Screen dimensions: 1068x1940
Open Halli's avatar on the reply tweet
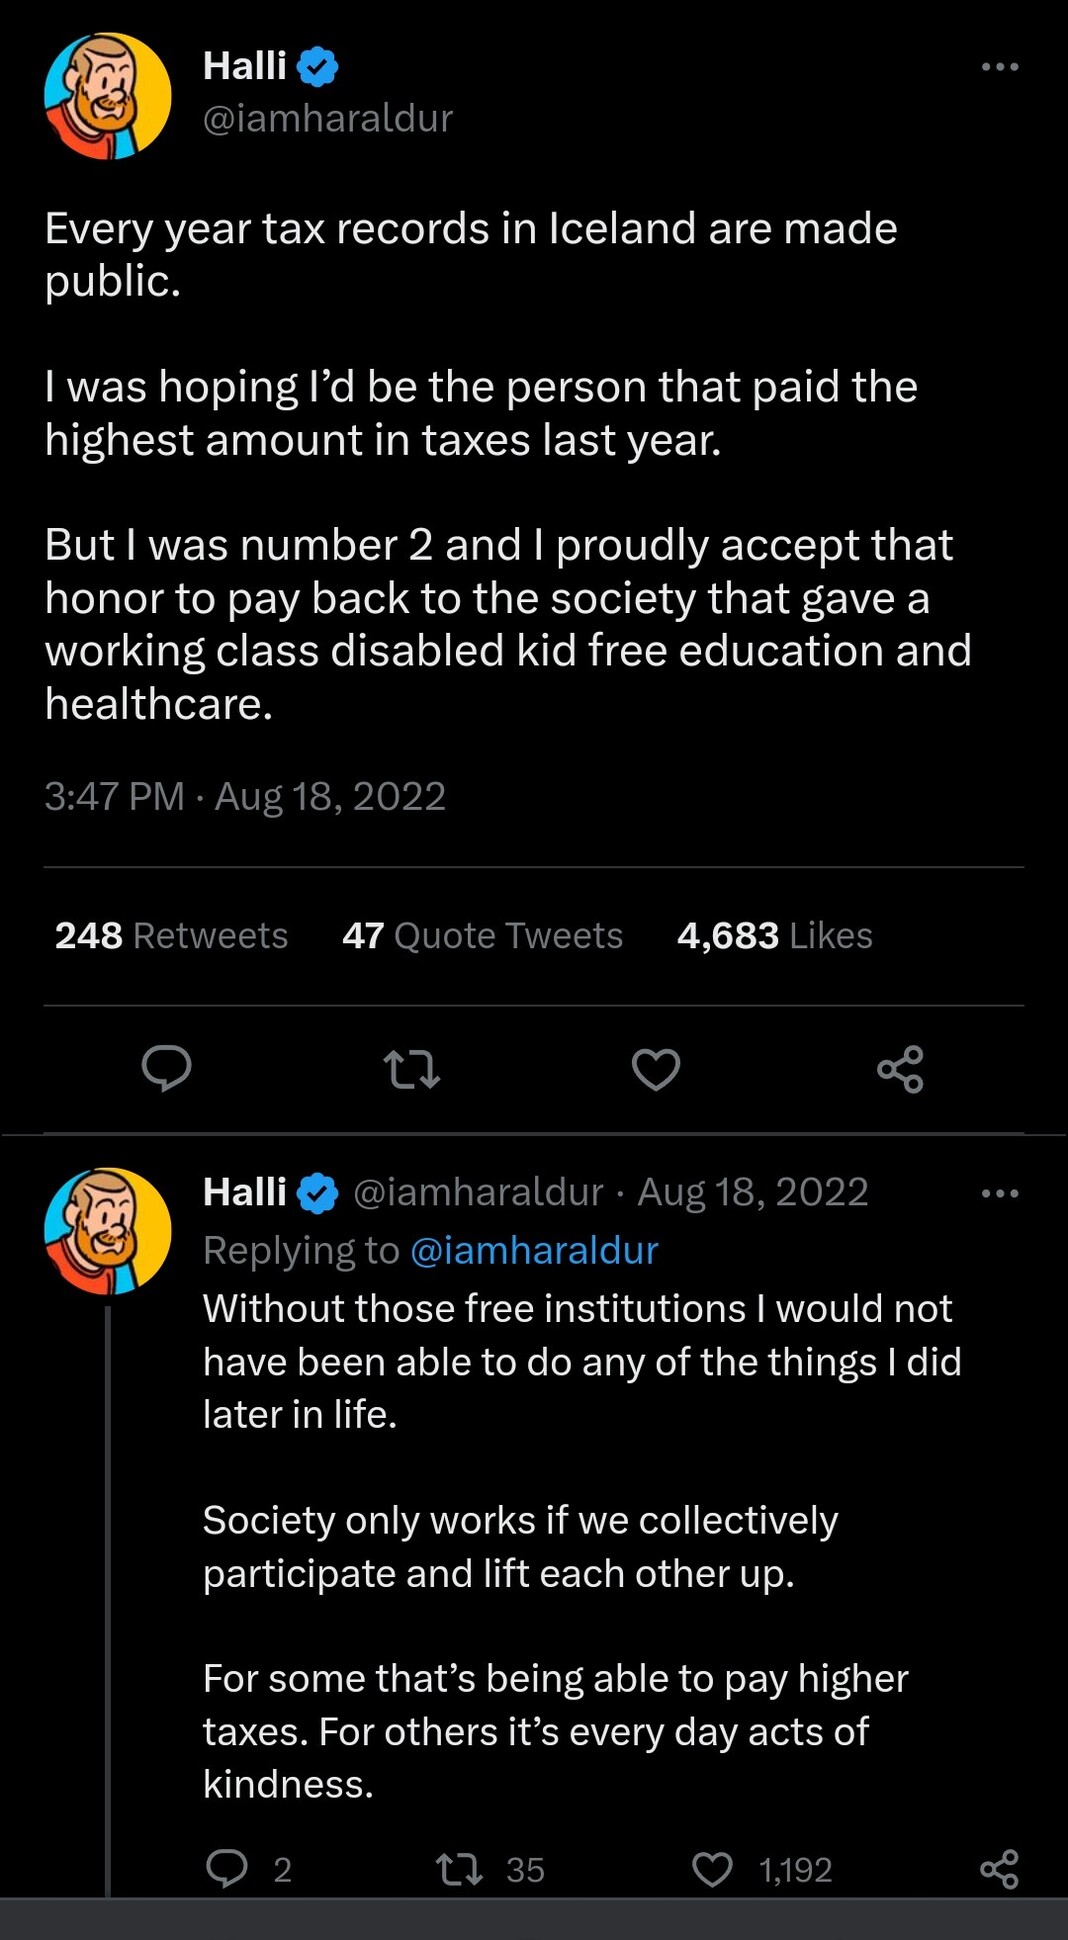(108, 1230)
